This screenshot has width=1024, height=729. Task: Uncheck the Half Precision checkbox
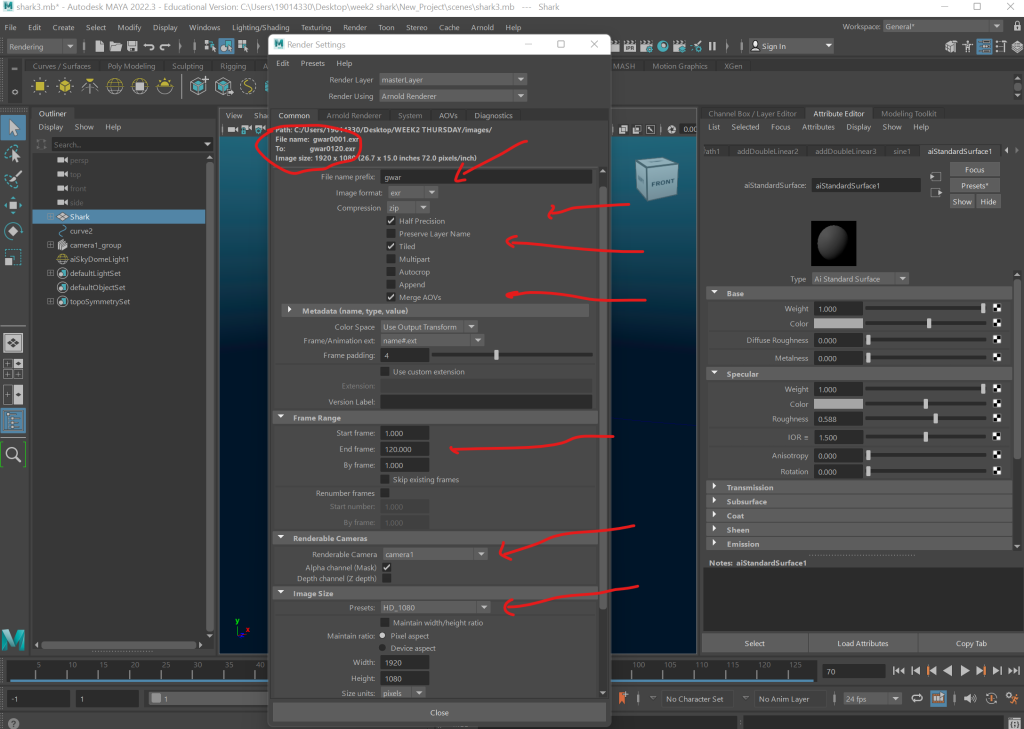391,221
